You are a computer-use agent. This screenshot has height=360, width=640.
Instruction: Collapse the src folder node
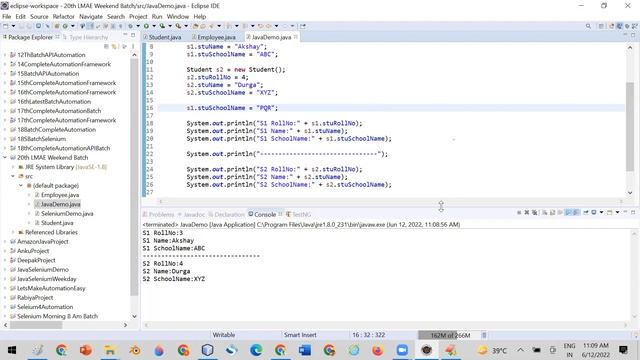[13, 176]
